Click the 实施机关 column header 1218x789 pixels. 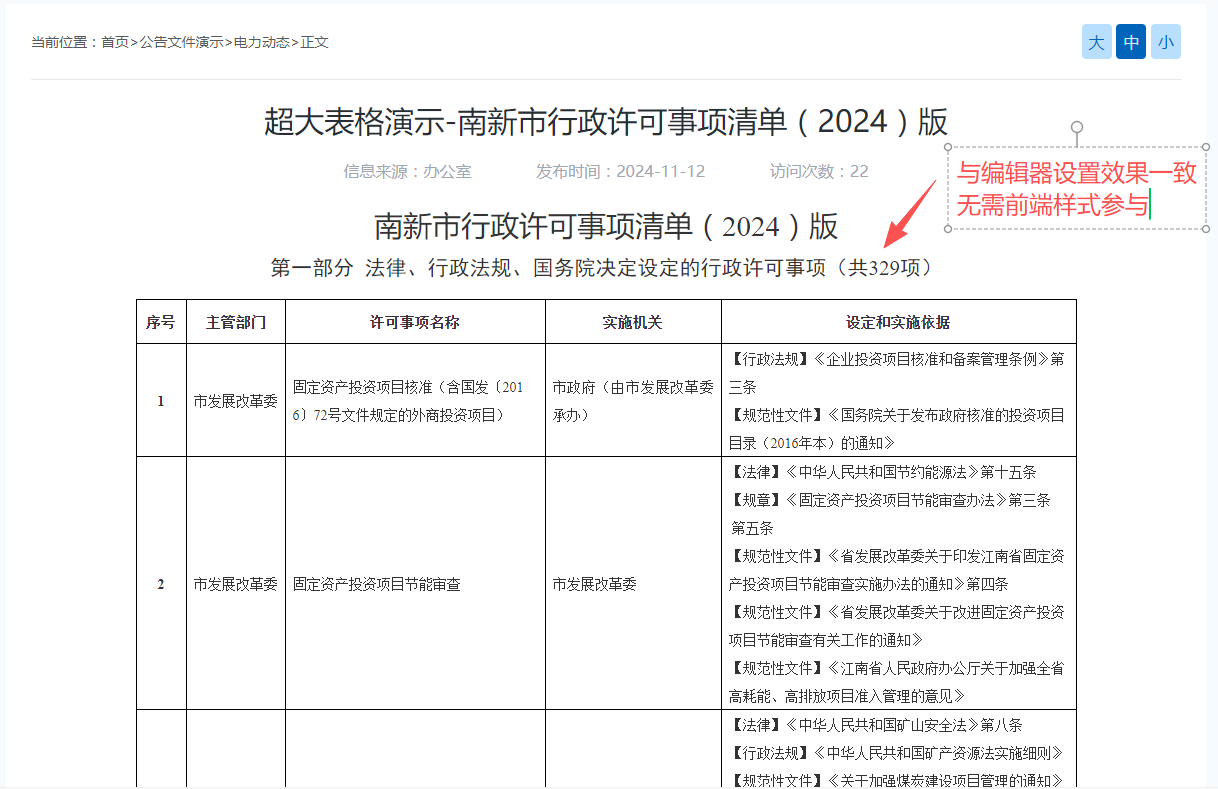(632, 322)
